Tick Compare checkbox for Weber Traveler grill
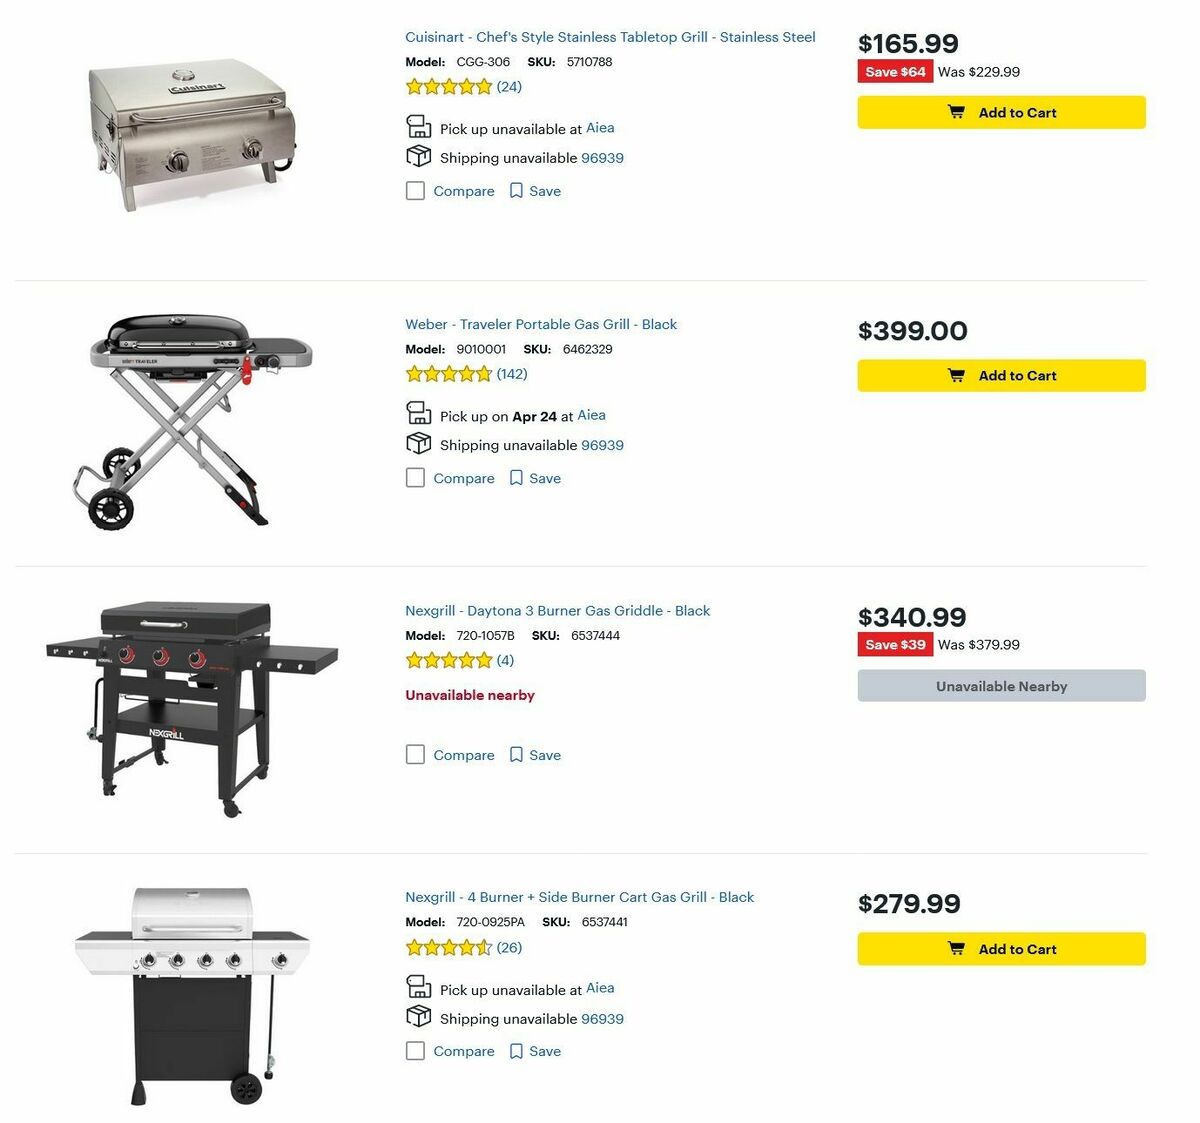 click(416, 478)
